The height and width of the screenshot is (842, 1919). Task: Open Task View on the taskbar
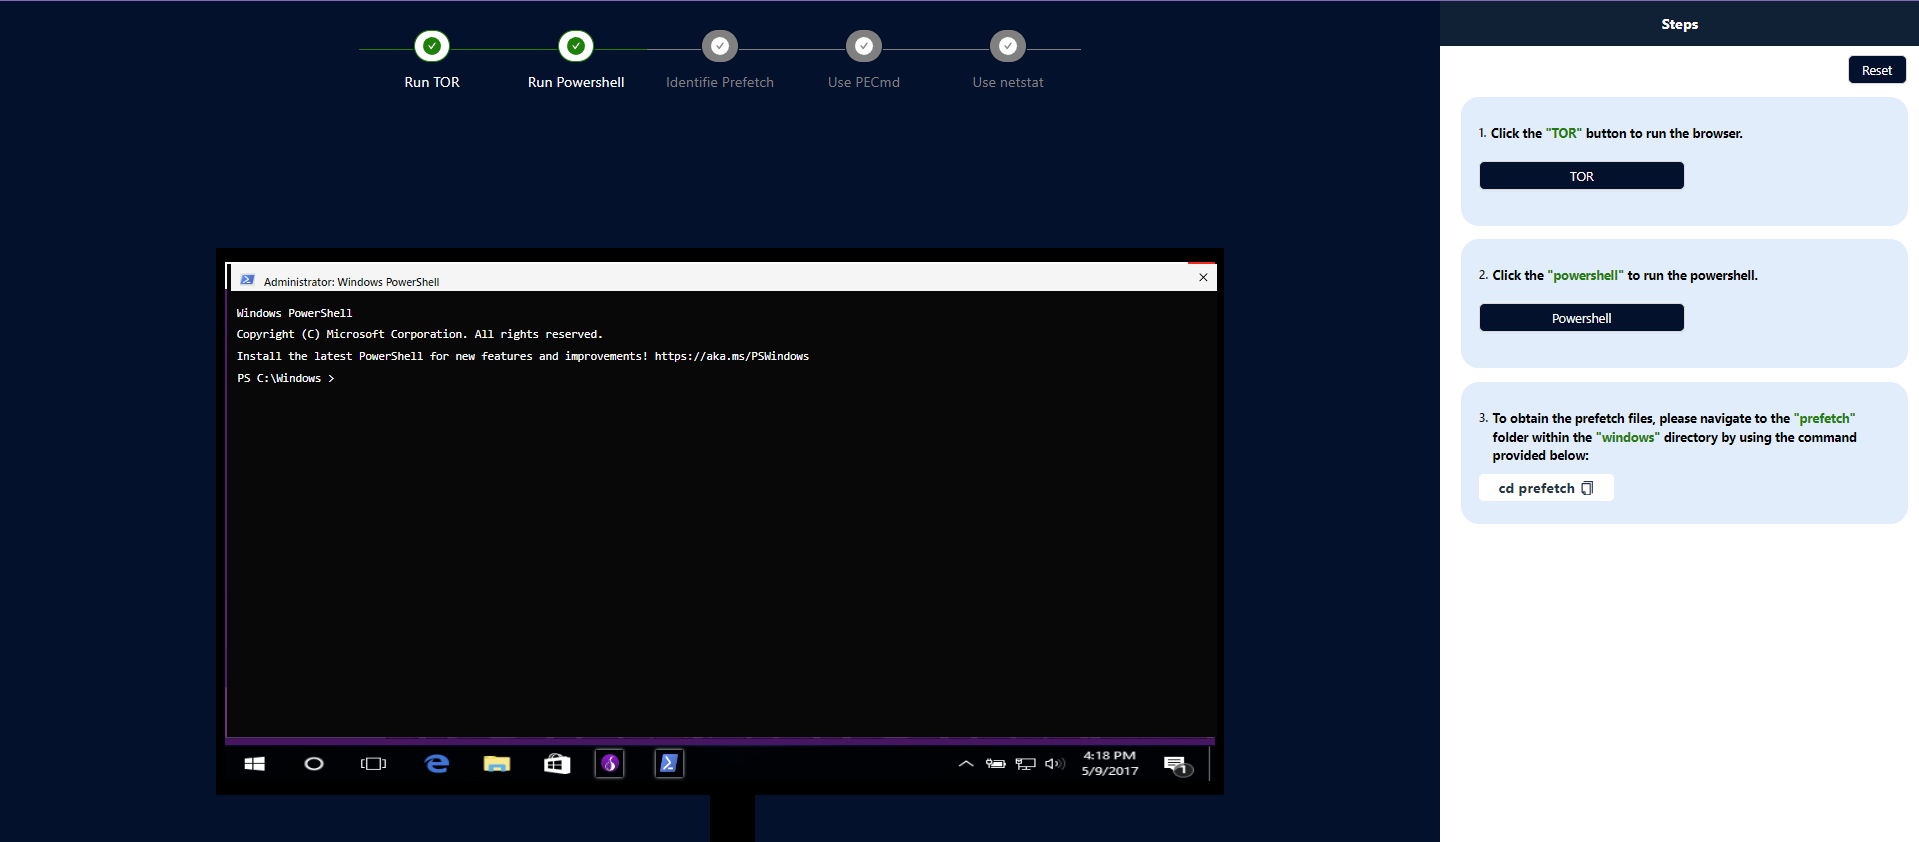click(373, 764)
